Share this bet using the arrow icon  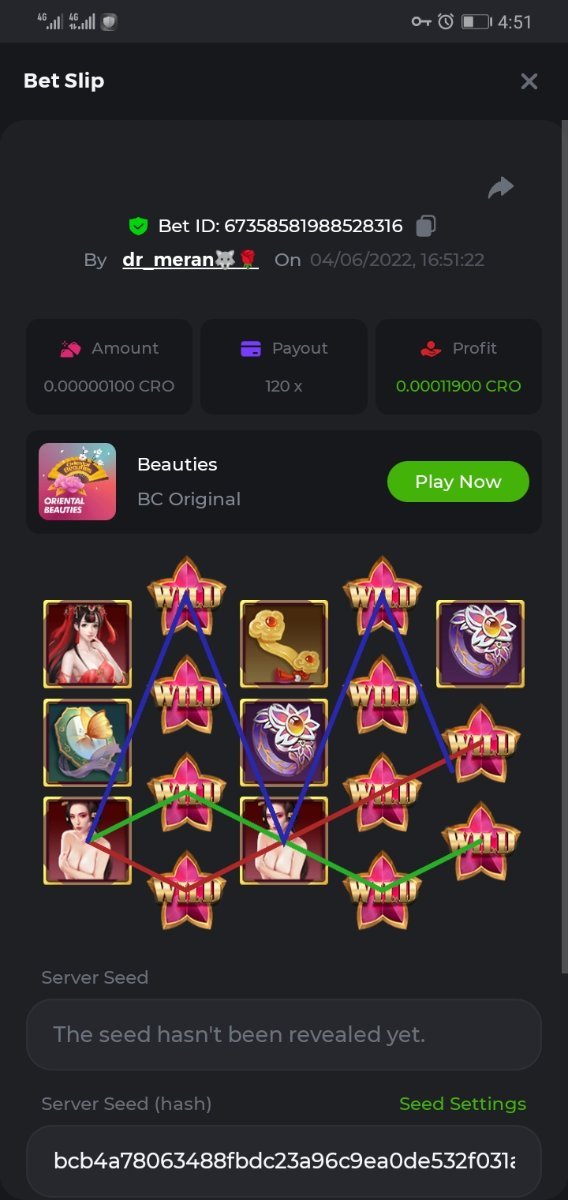pos(501,187)
